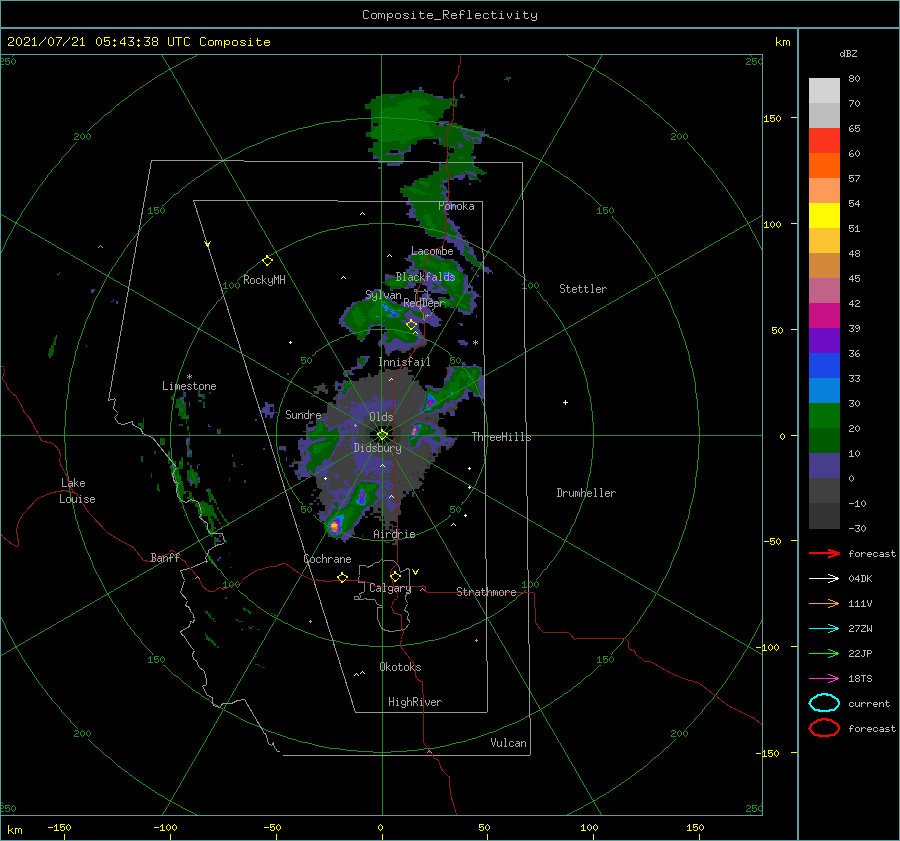Click the indigo 0-10 dBZ swatch
The height and width of the screenshot is (841, 900).
(x=824, y=466)
